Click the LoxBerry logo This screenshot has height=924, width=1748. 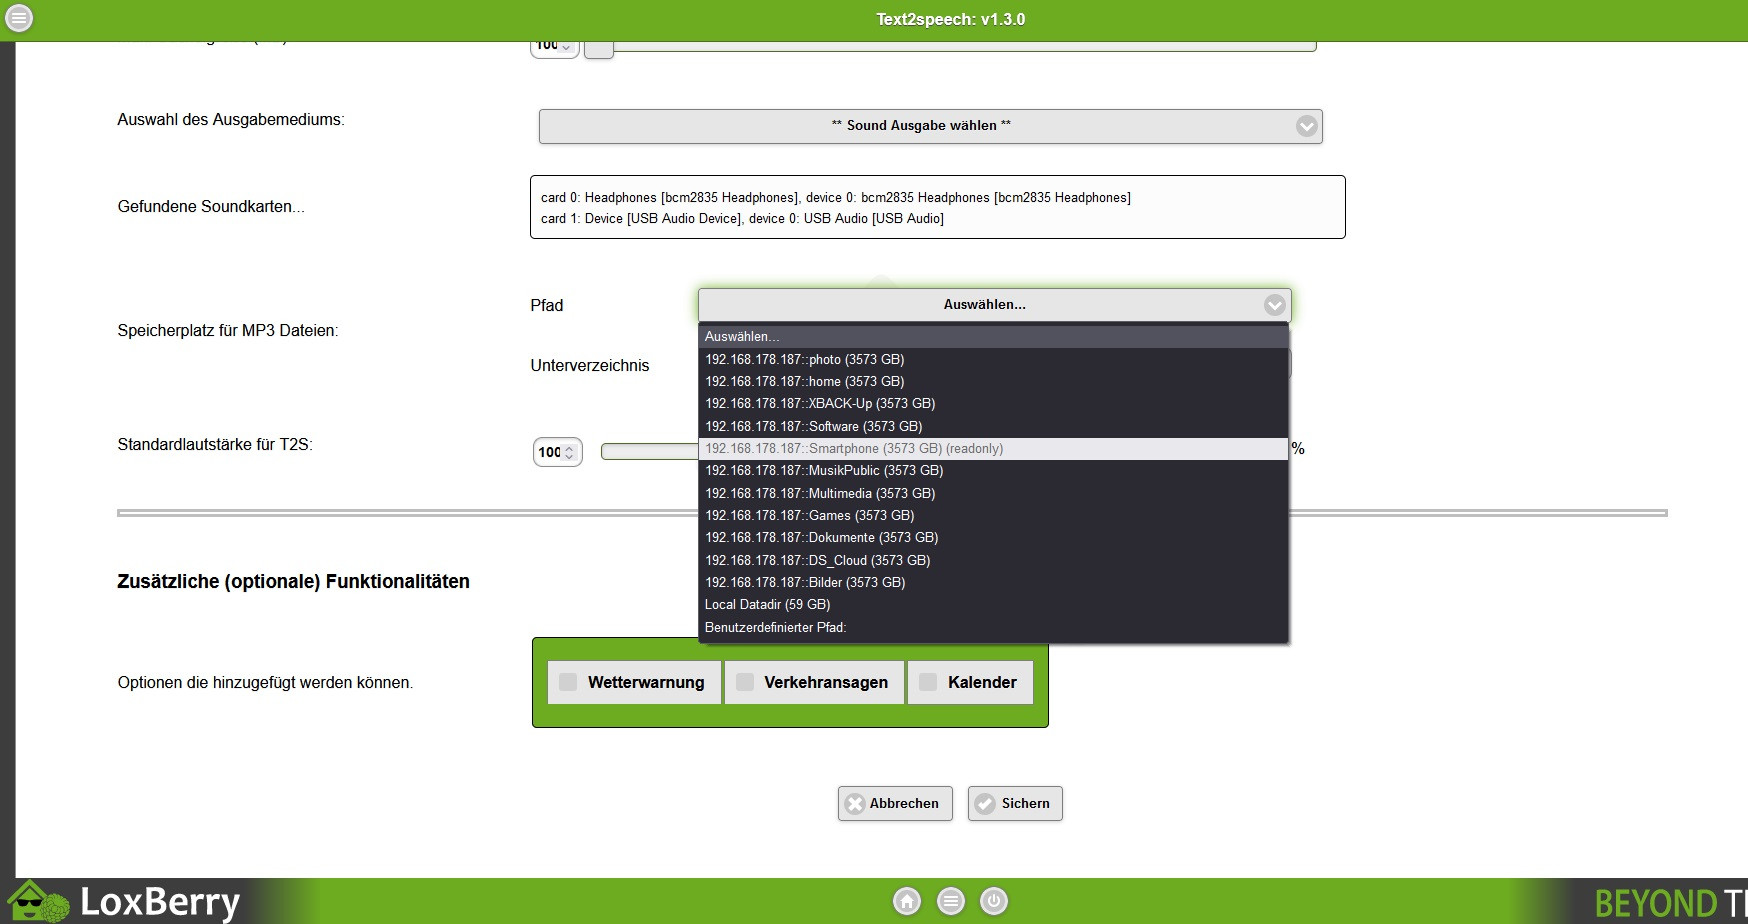(125, 901)
